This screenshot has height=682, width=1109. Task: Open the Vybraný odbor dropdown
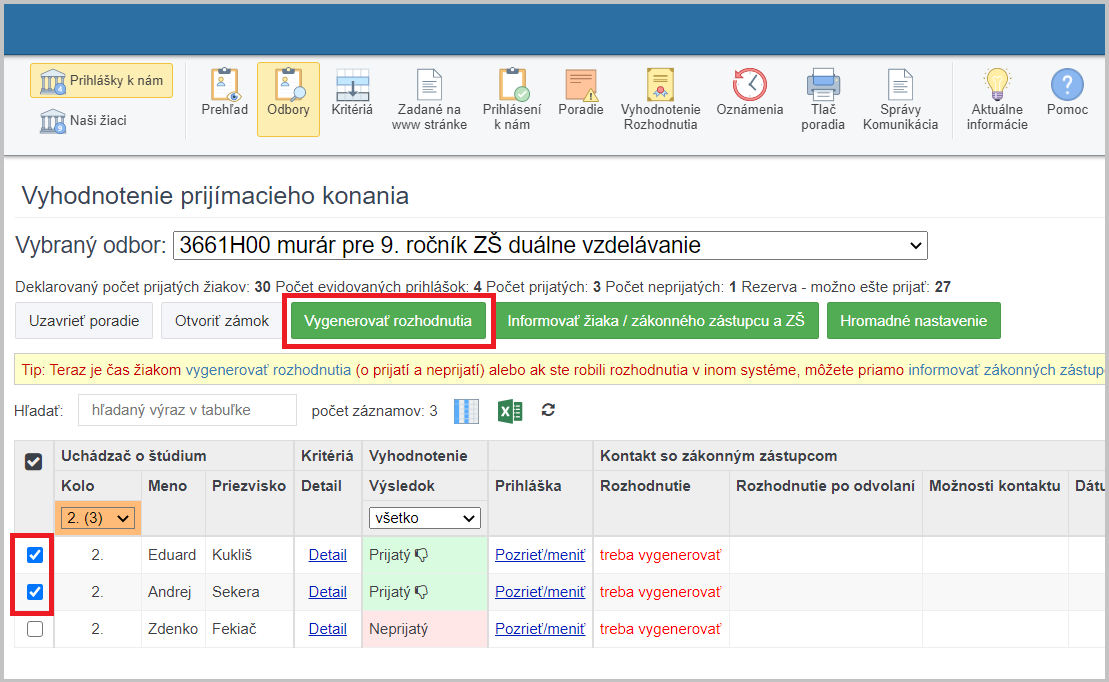tap(550, 245)
